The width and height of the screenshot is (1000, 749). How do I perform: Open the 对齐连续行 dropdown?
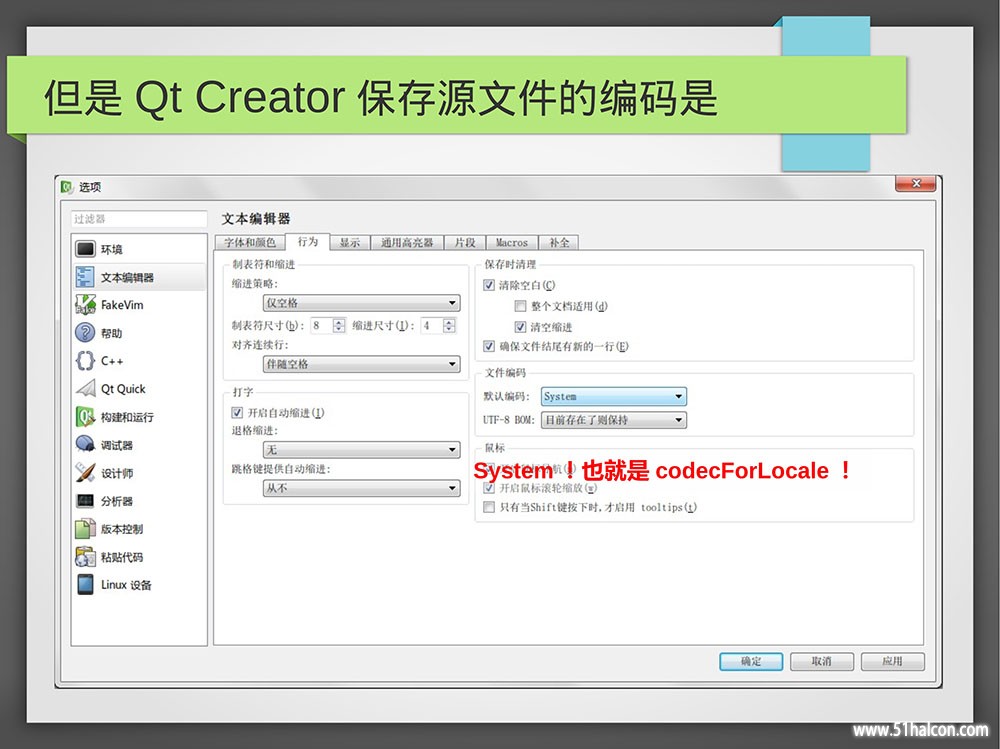(x=362, y=364)
